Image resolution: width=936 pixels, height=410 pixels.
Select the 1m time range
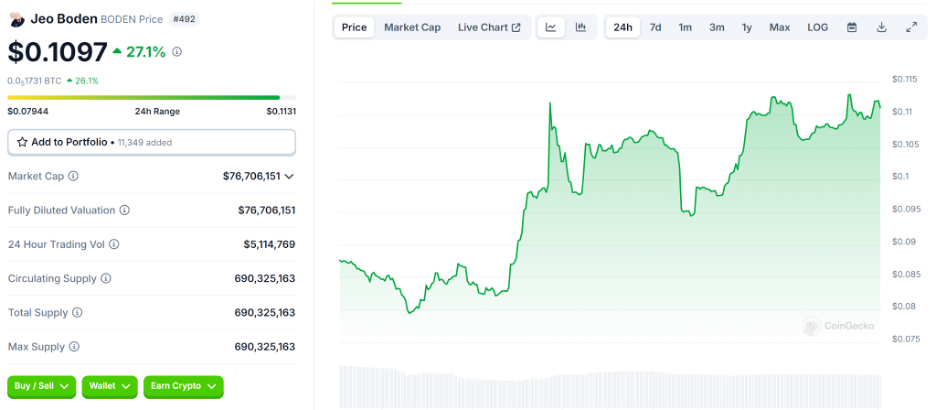[685, 27]
